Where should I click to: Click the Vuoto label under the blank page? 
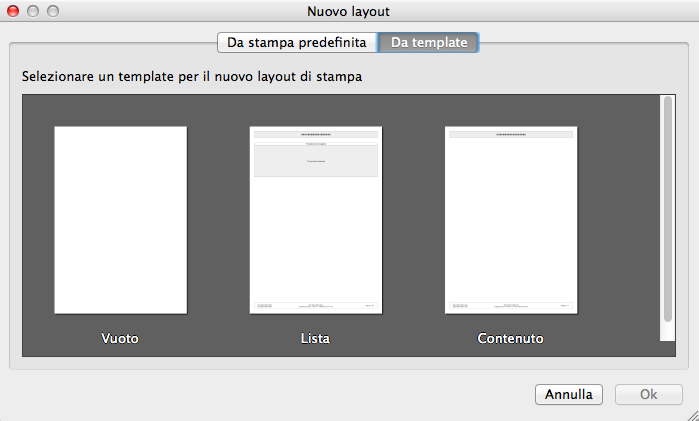tap(120, 339)
